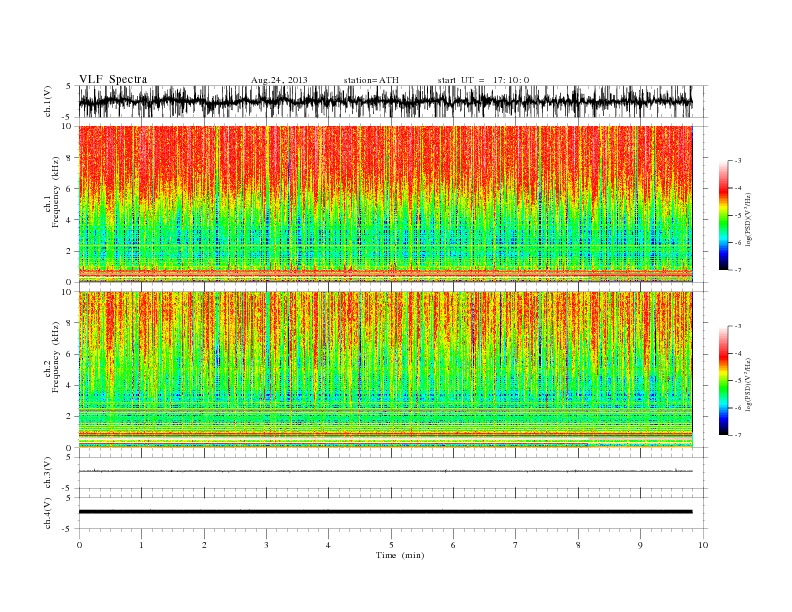Viewport: 792px width, 612px height.
Task: Click time axis tick label "3"
Action: [266, 545]
